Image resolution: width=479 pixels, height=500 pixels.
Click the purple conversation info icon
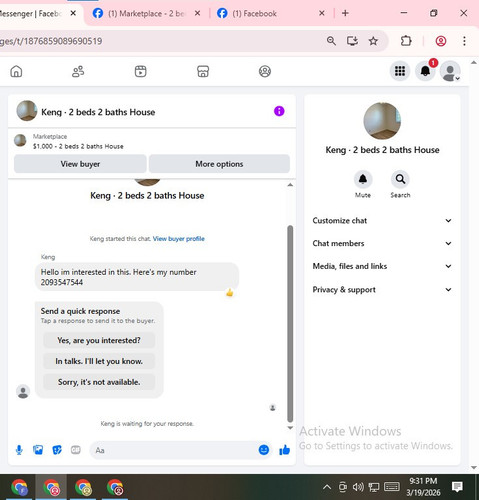(279, 111)
